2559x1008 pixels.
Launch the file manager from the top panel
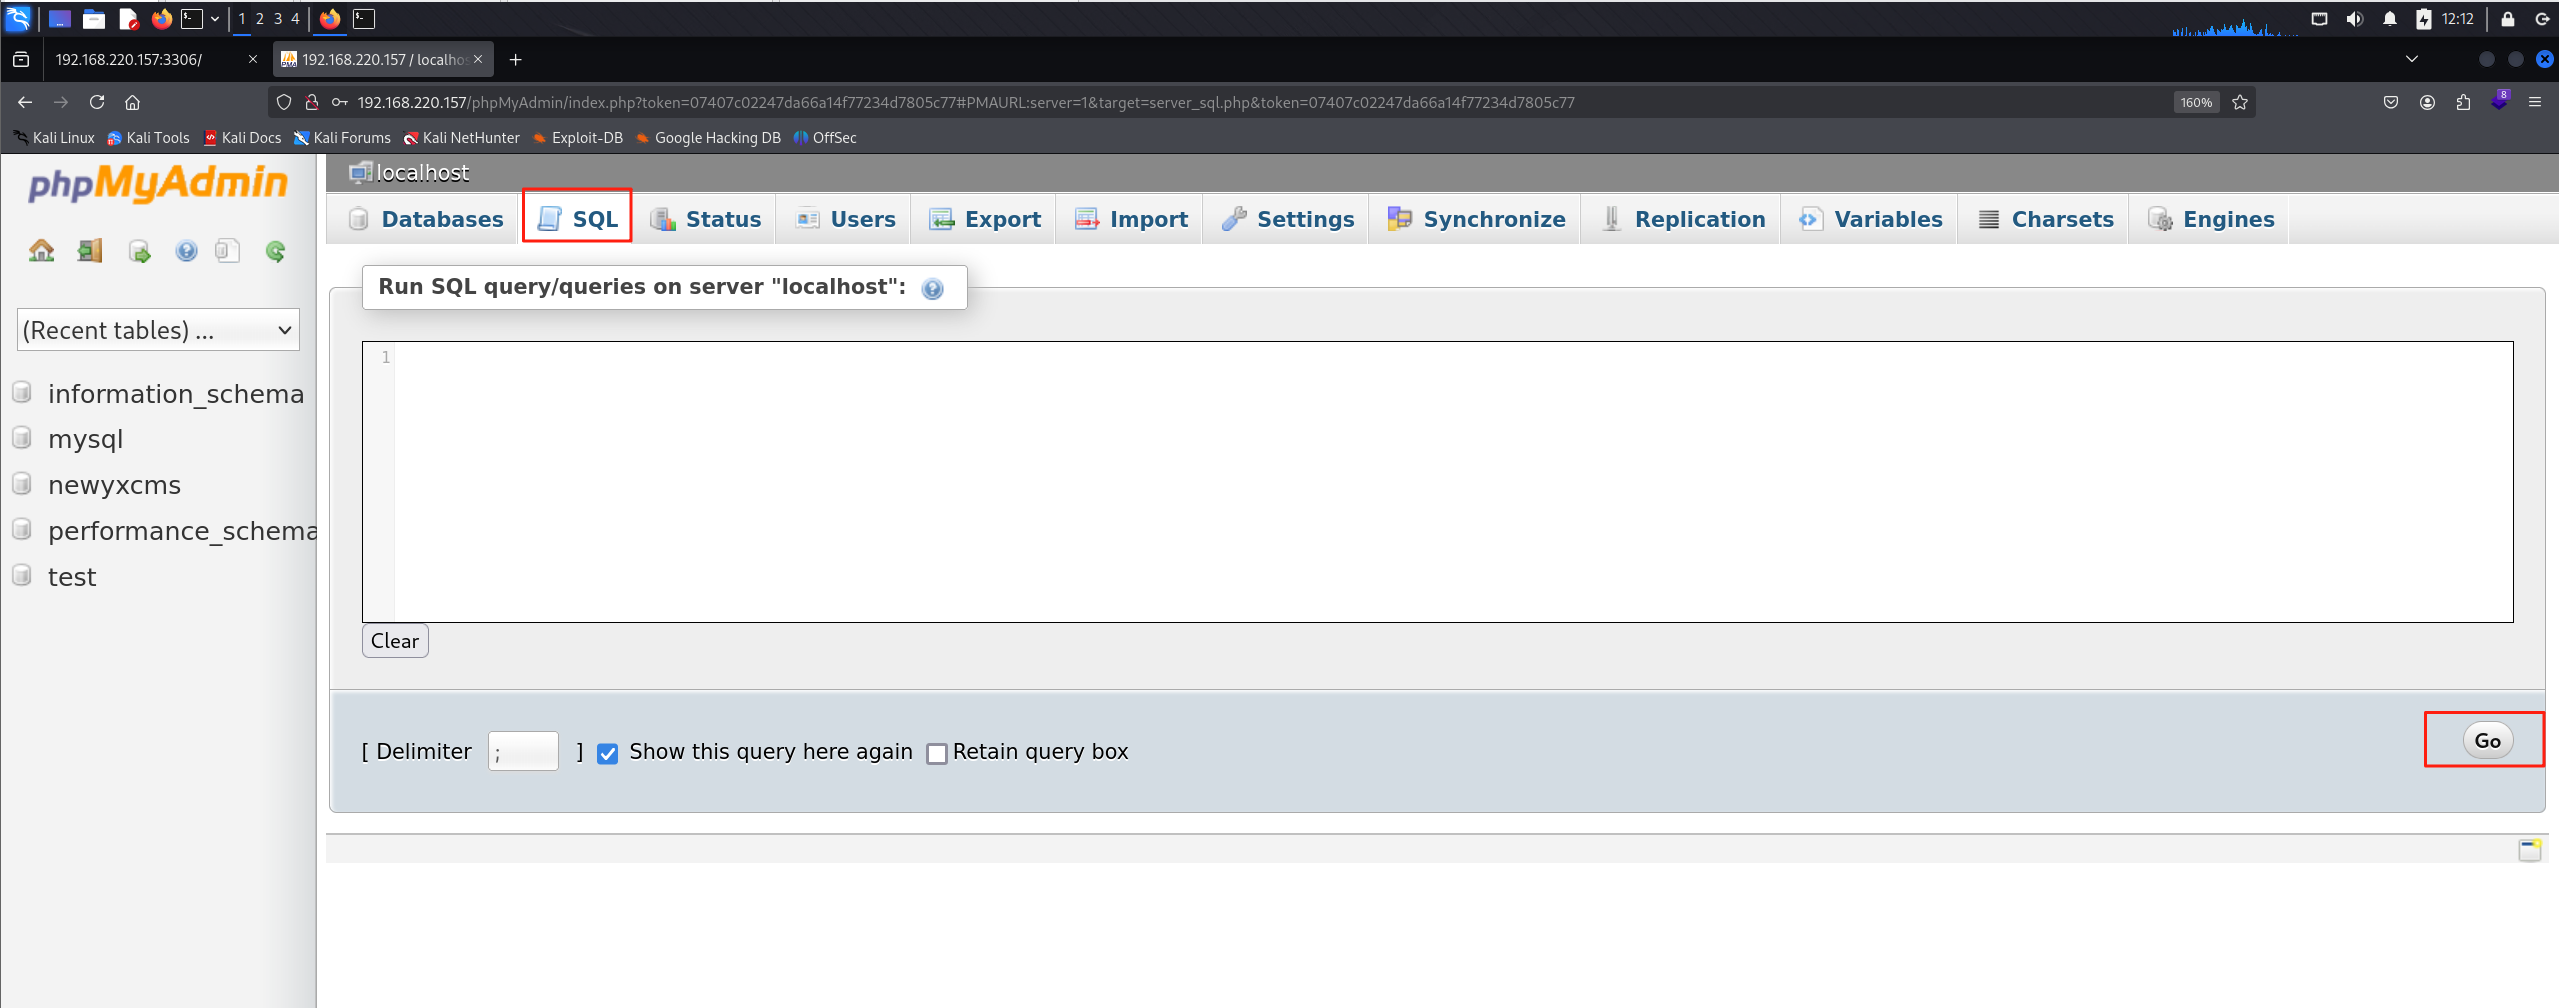tap(94, 18)
